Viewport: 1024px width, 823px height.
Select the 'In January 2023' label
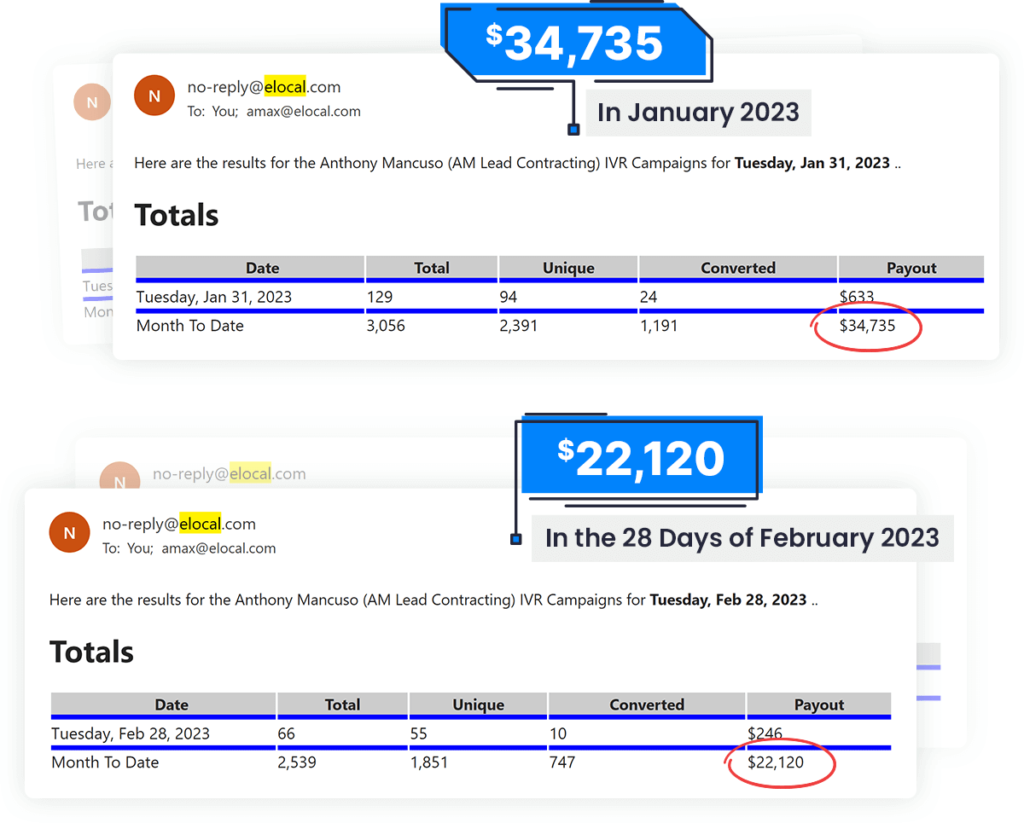pos(698,112)
